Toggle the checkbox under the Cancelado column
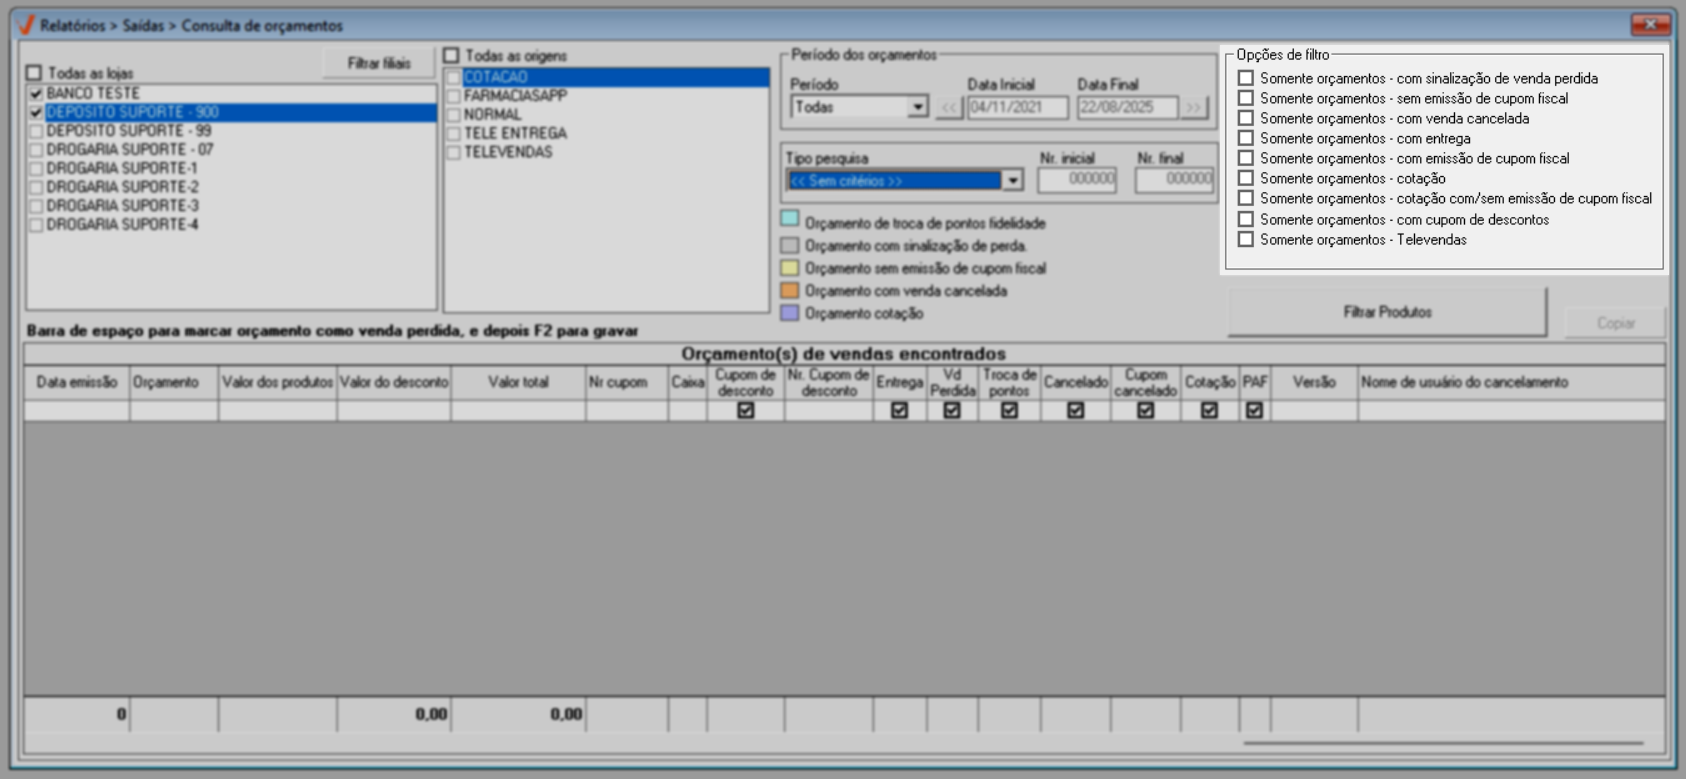Viewport: 1686px width, 779px height. tap(1075, 410)
